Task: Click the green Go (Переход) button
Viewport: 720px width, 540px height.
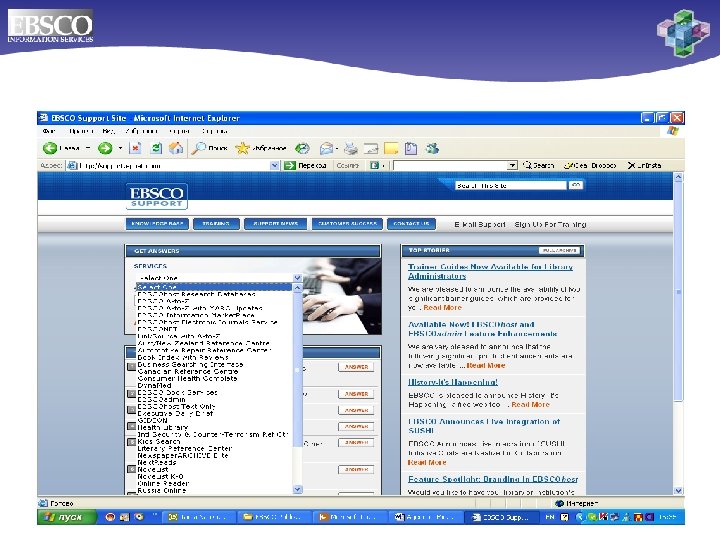Action: click(x=306, y=165)
